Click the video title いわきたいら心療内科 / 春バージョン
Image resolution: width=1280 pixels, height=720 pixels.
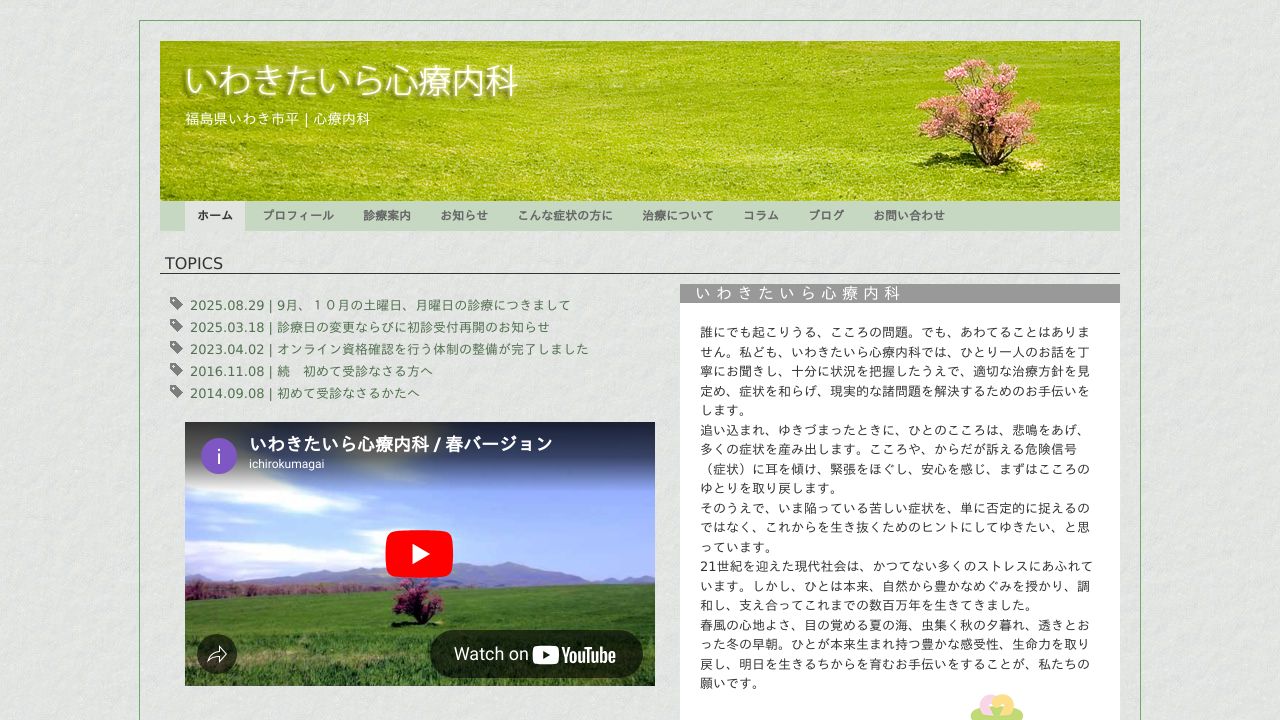[x=400, y=444]
